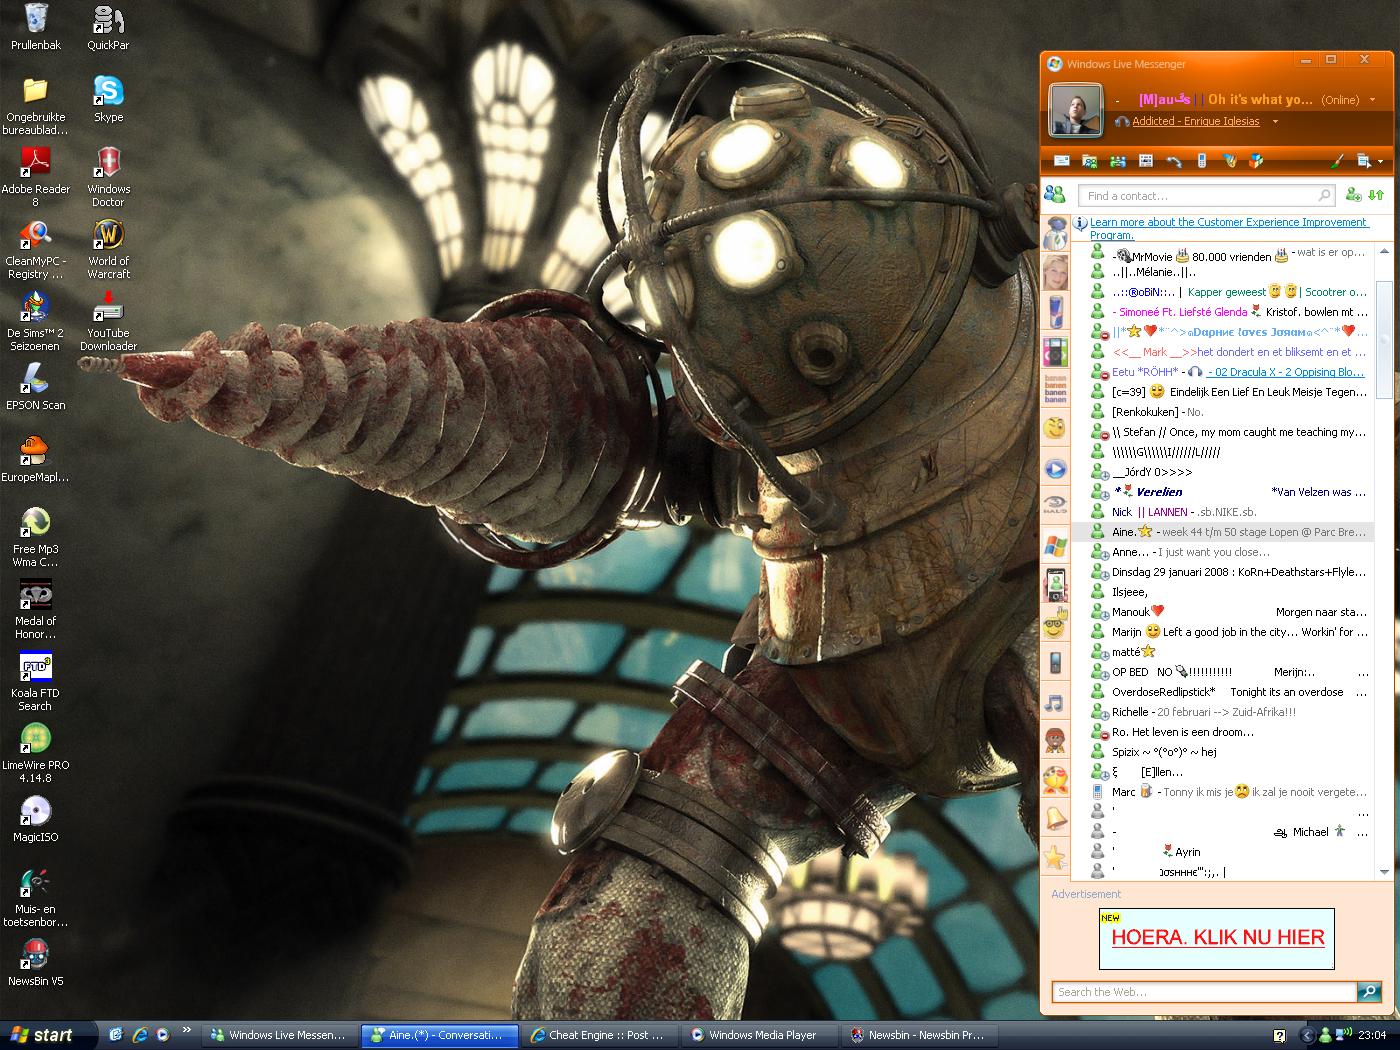
Task: Expand hidden system tray icons arrow
Action: (1307, 1035)
